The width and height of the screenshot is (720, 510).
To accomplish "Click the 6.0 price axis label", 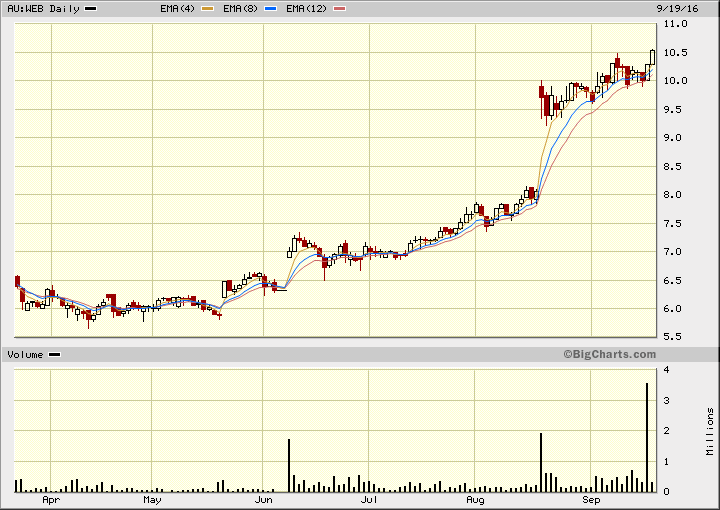I will coord(675,308).
